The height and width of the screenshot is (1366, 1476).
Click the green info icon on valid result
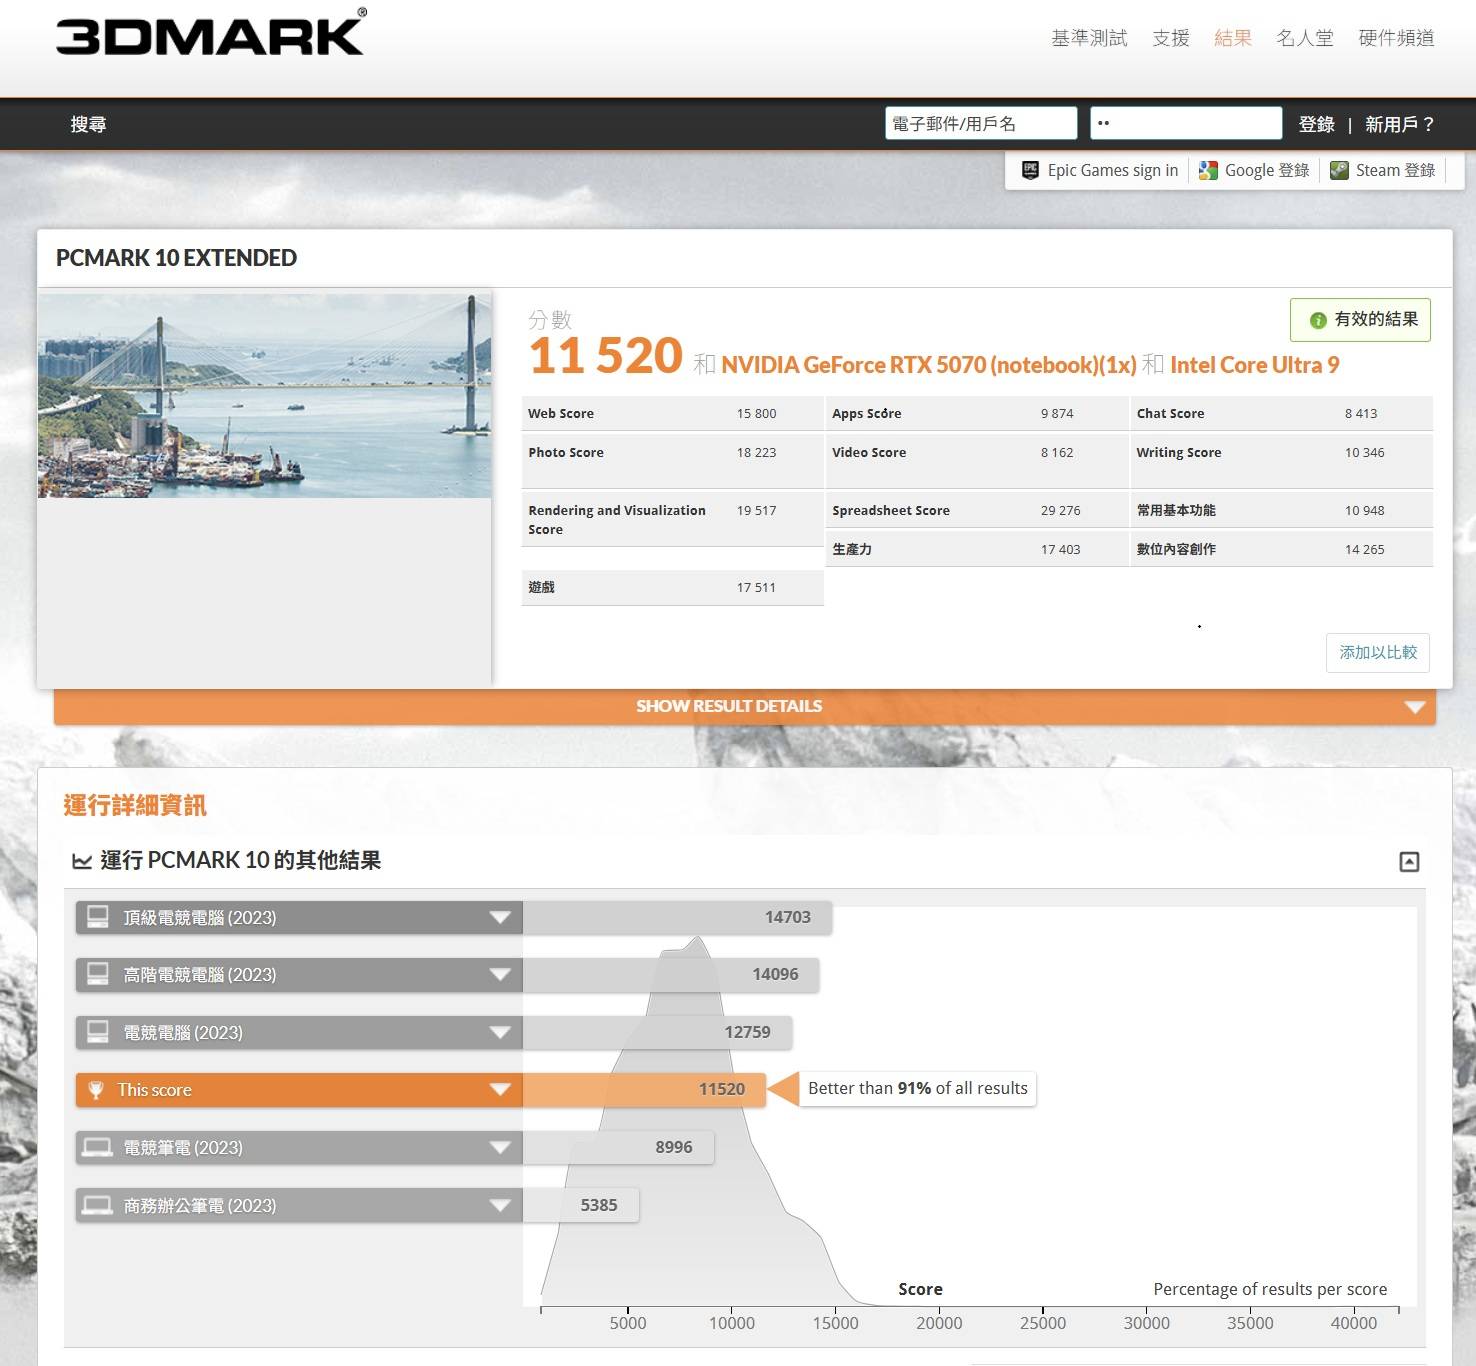[1318, 320]
